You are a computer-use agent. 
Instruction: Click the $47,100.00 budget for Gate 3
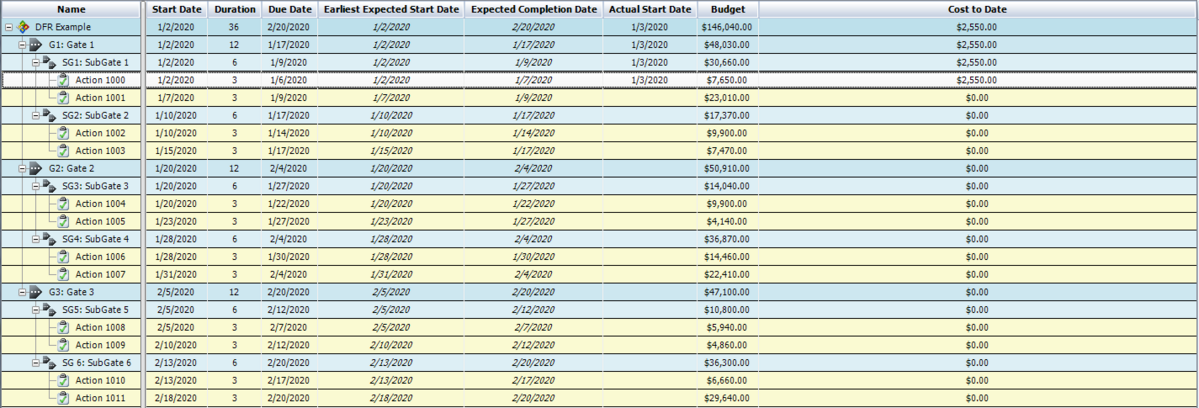pos(727,292)
